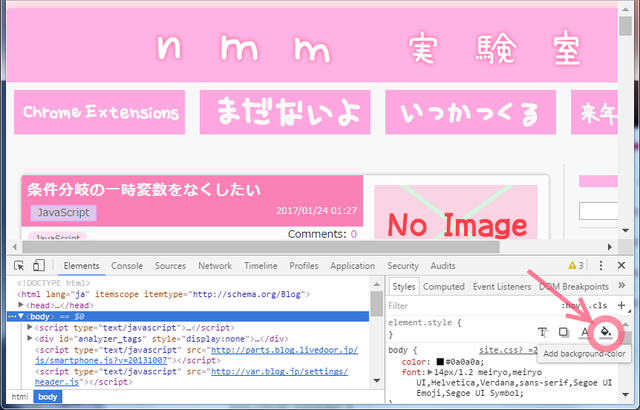This screenshot has width=640, height=410.
Task: Click the black color swatch for #0a0a0a
Action: 440,362
